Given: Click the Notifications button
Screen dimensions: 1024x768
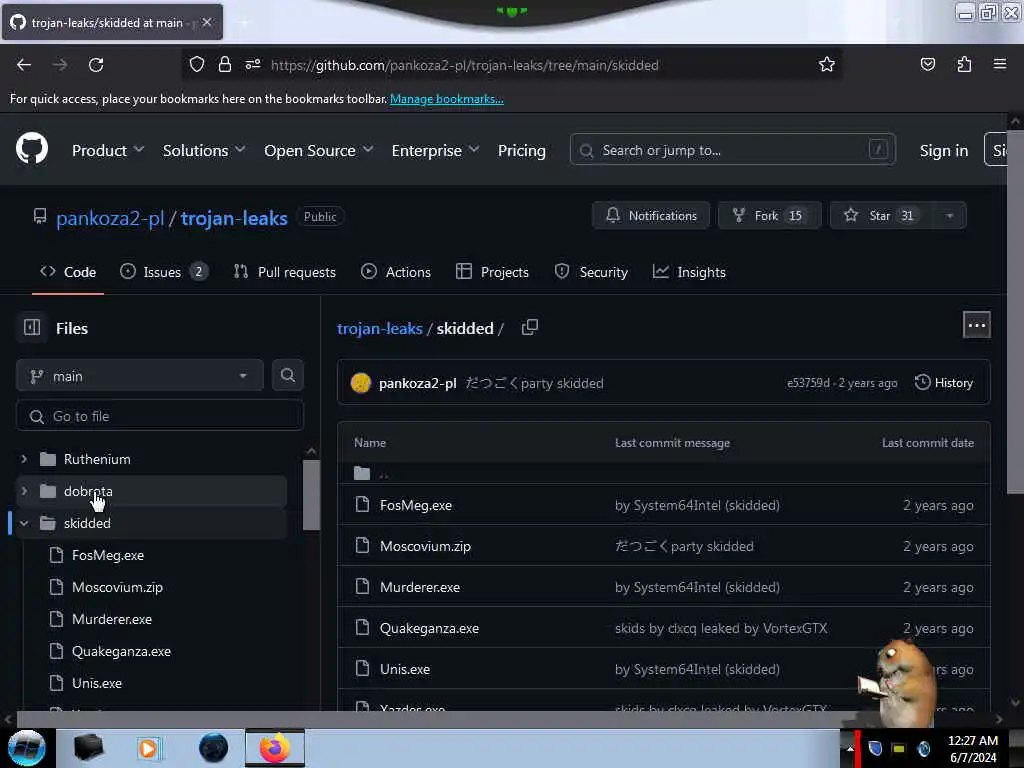Looking at the screenshot, I should pos(650,216).
